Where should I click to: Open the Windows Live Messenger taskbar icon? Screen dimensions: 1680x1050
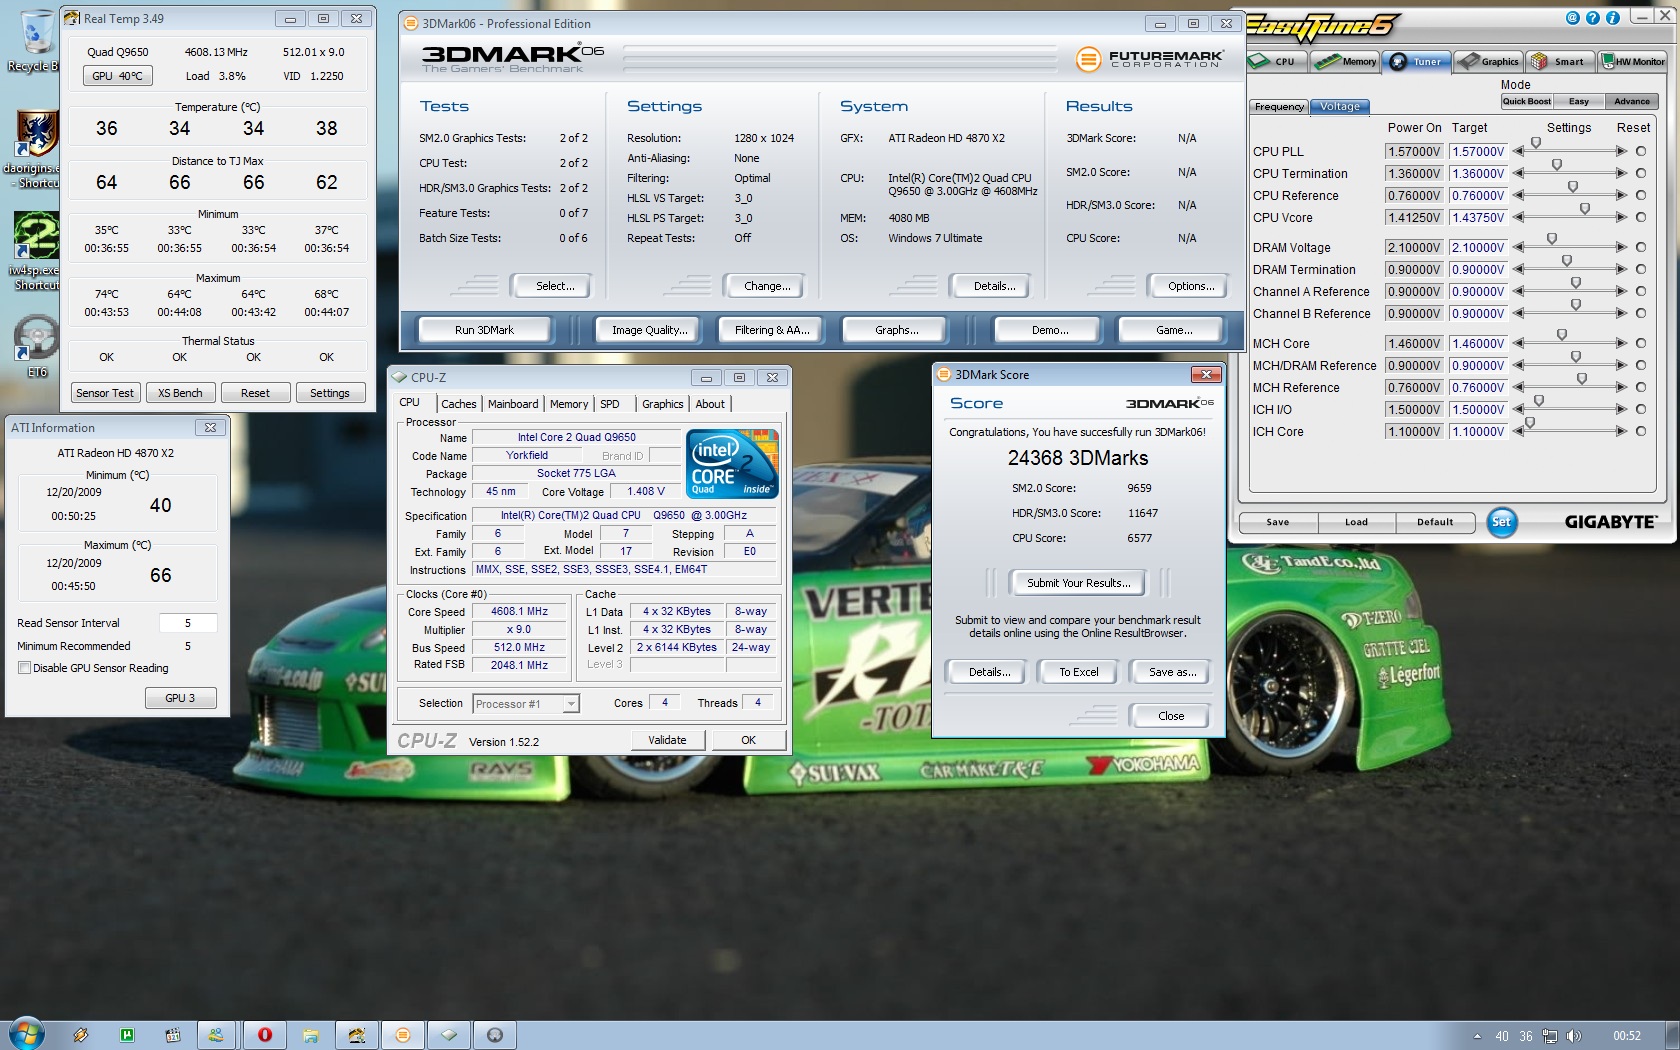pyautogui.click(x=216, y=1035)
